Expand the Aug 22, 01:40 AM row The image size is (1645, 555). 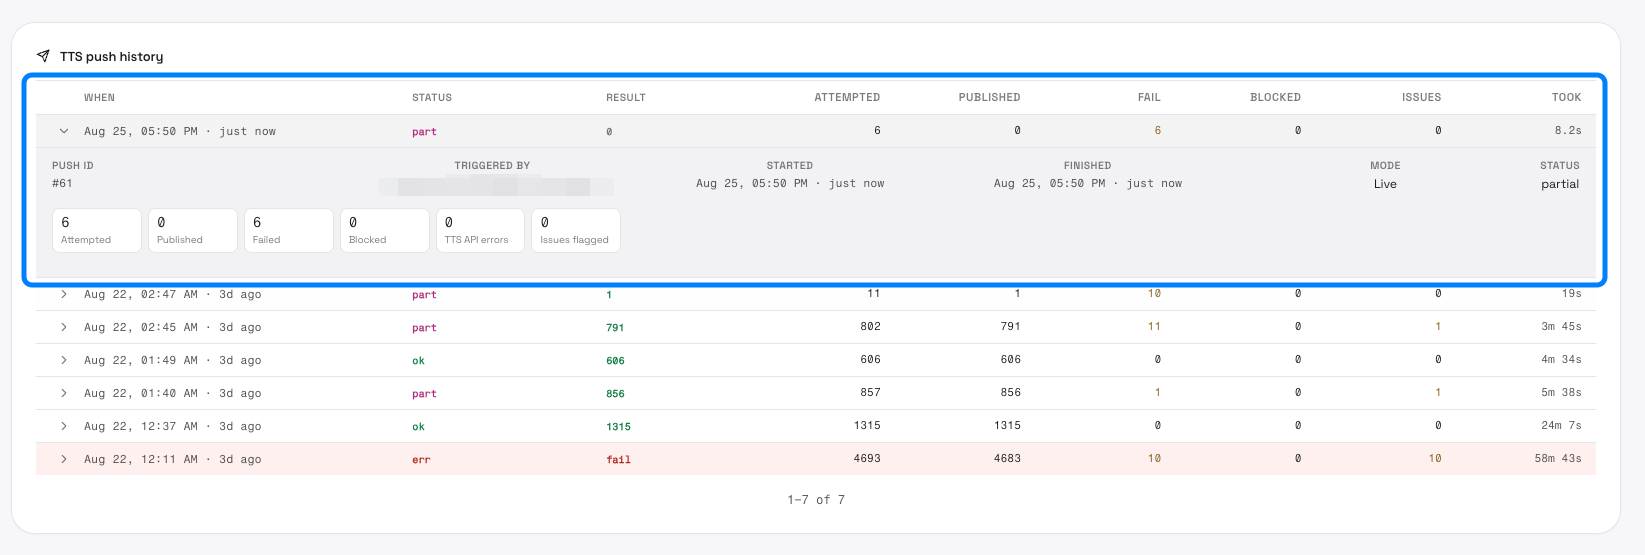pyautogui.click(x=64, y=393)
